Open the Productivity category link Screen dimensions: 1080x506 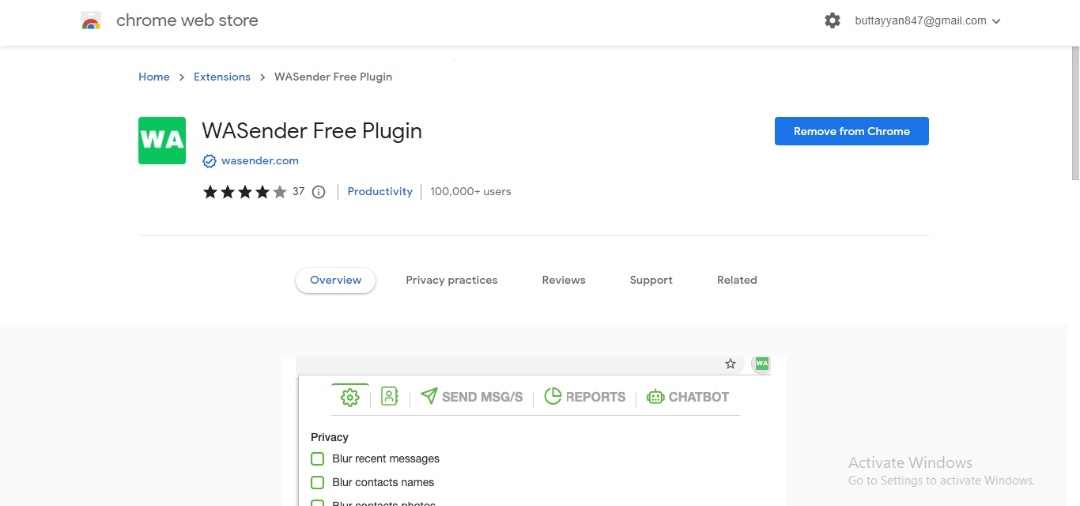click(x=380, y=192)
